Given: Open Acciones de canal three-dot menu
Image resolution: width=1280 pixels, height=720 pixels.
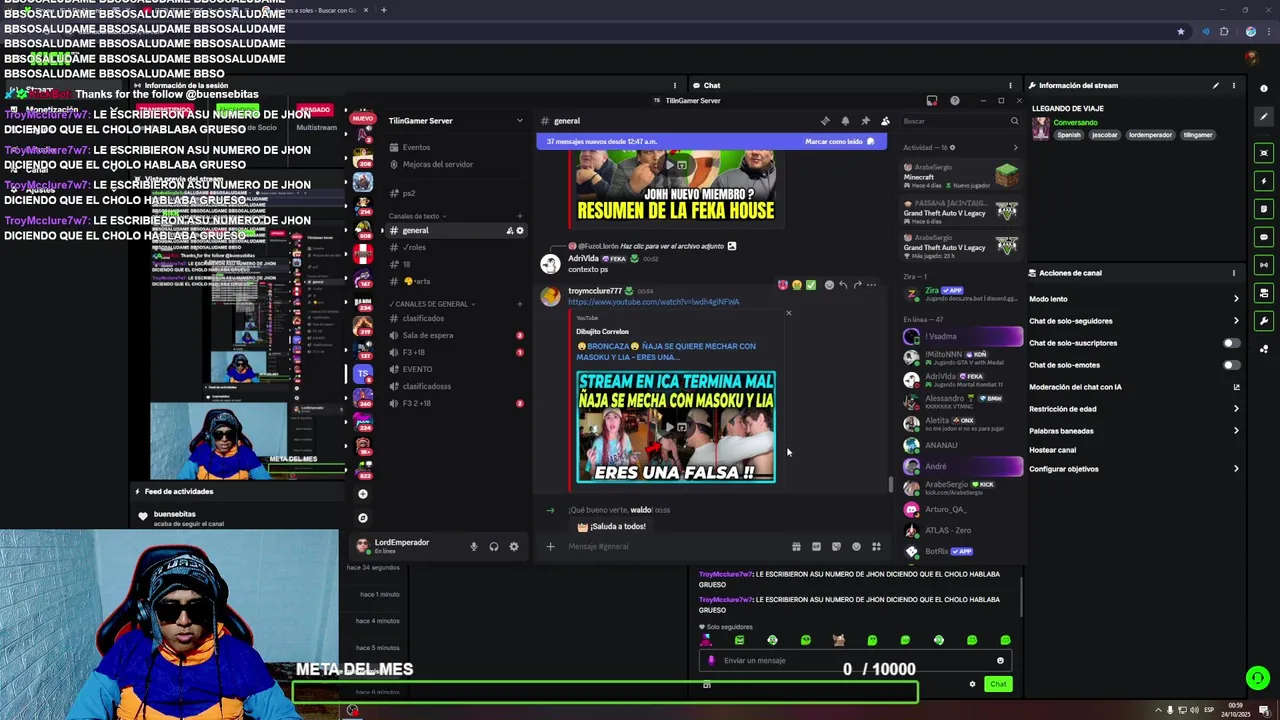Looking at the screenshot, I should pyautogui.click(x=1234, y=273).
